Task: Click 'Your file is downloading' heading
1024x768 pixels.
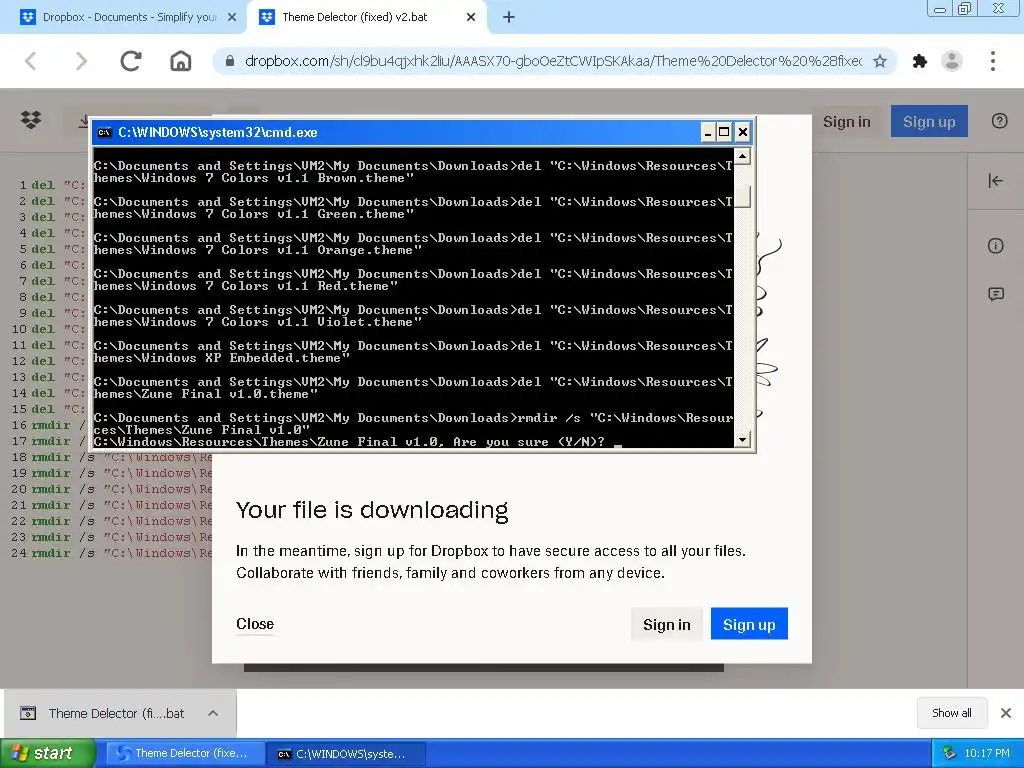Action: coord(372,509)
